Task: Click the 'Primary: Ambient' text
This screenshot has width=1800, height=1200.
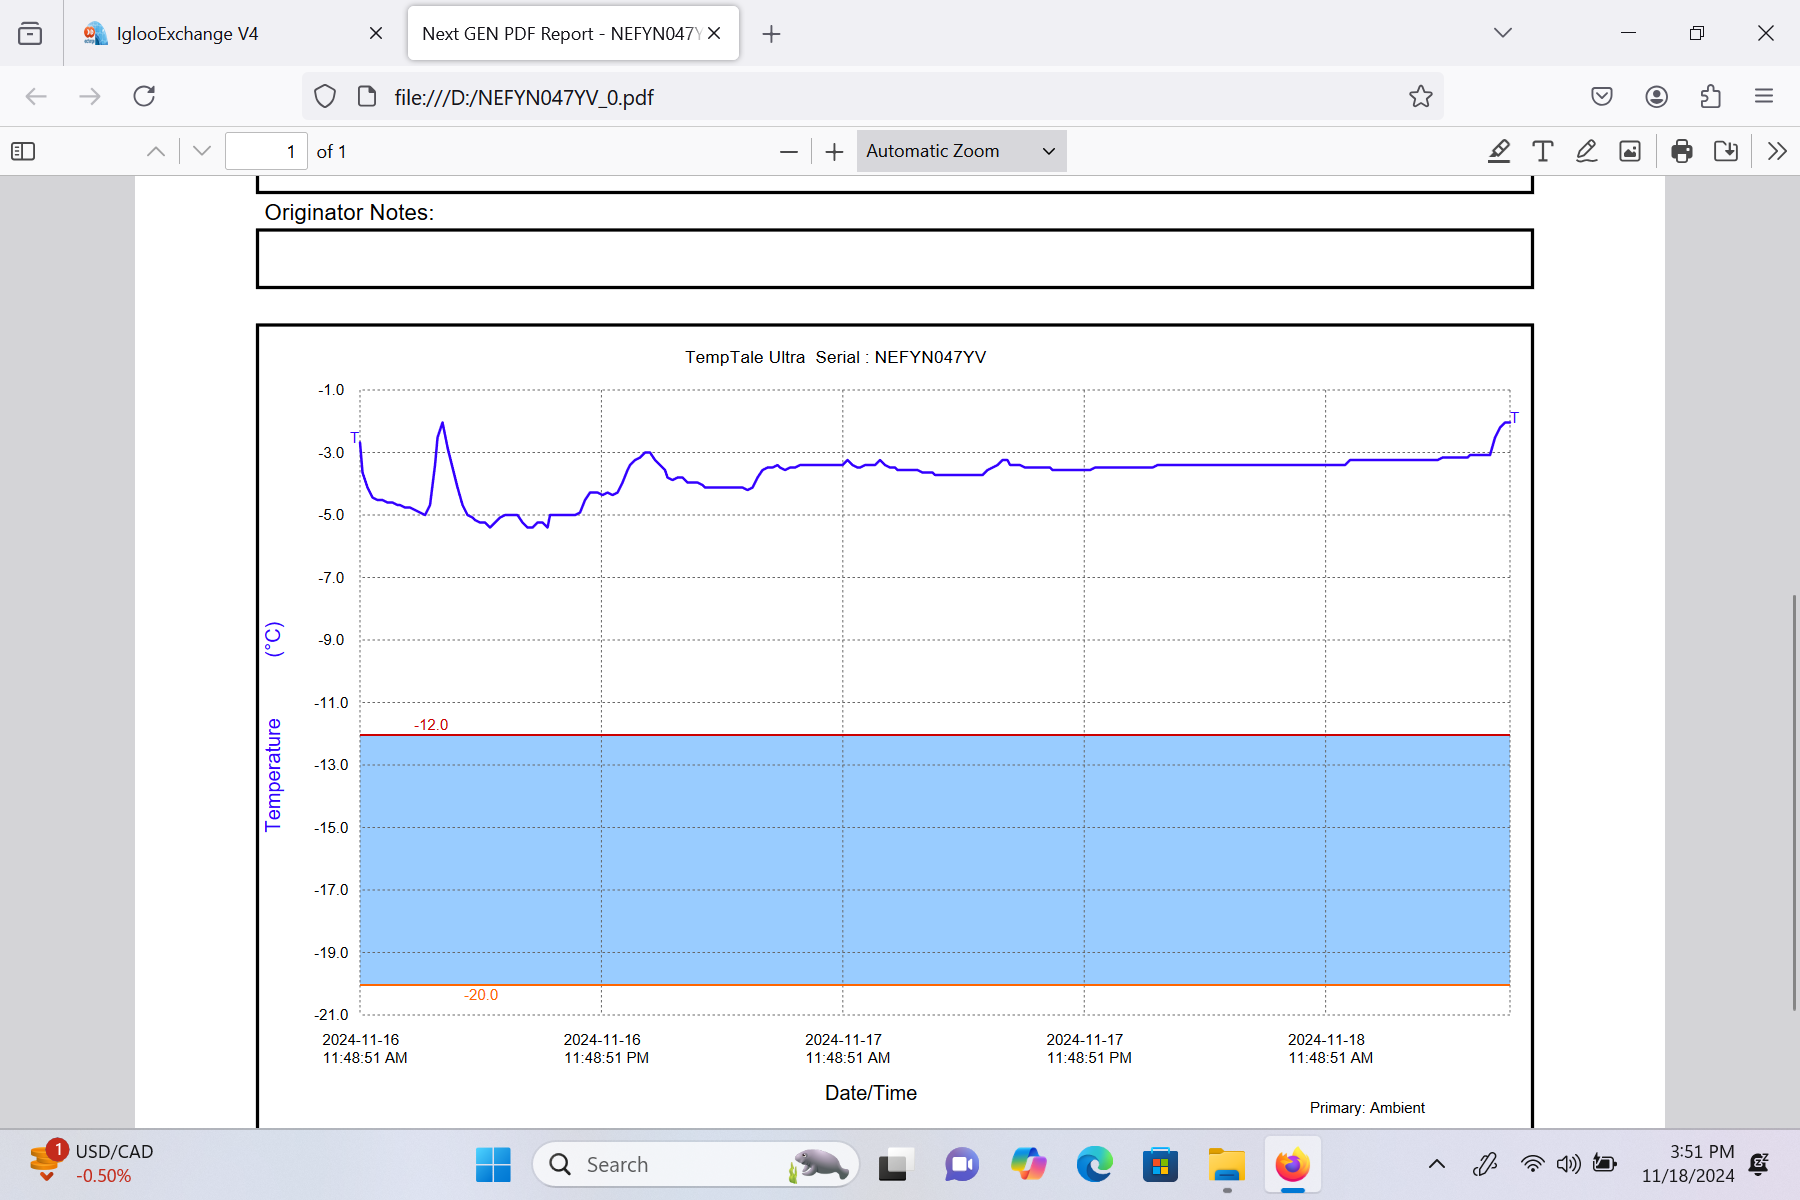Action: [x=1367, y=1108]
